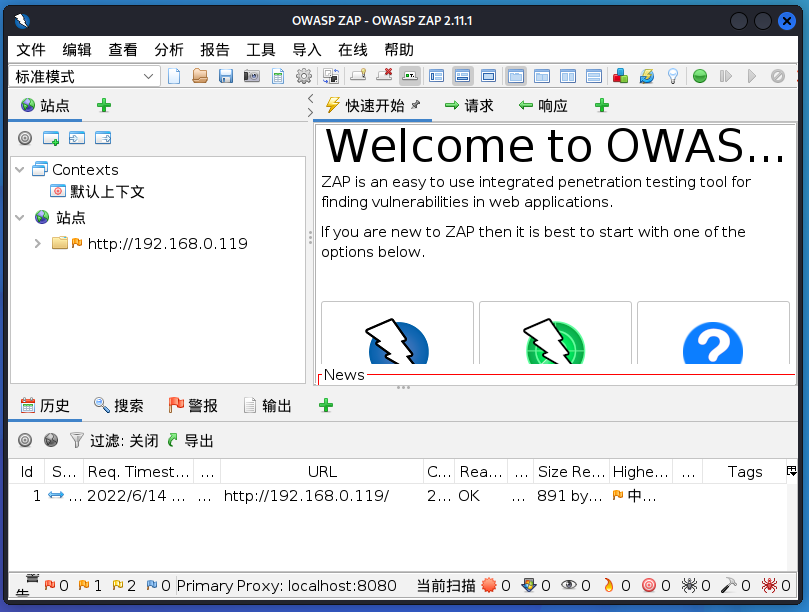Toggle the expand information tabs layout icon

pos(462,76)
